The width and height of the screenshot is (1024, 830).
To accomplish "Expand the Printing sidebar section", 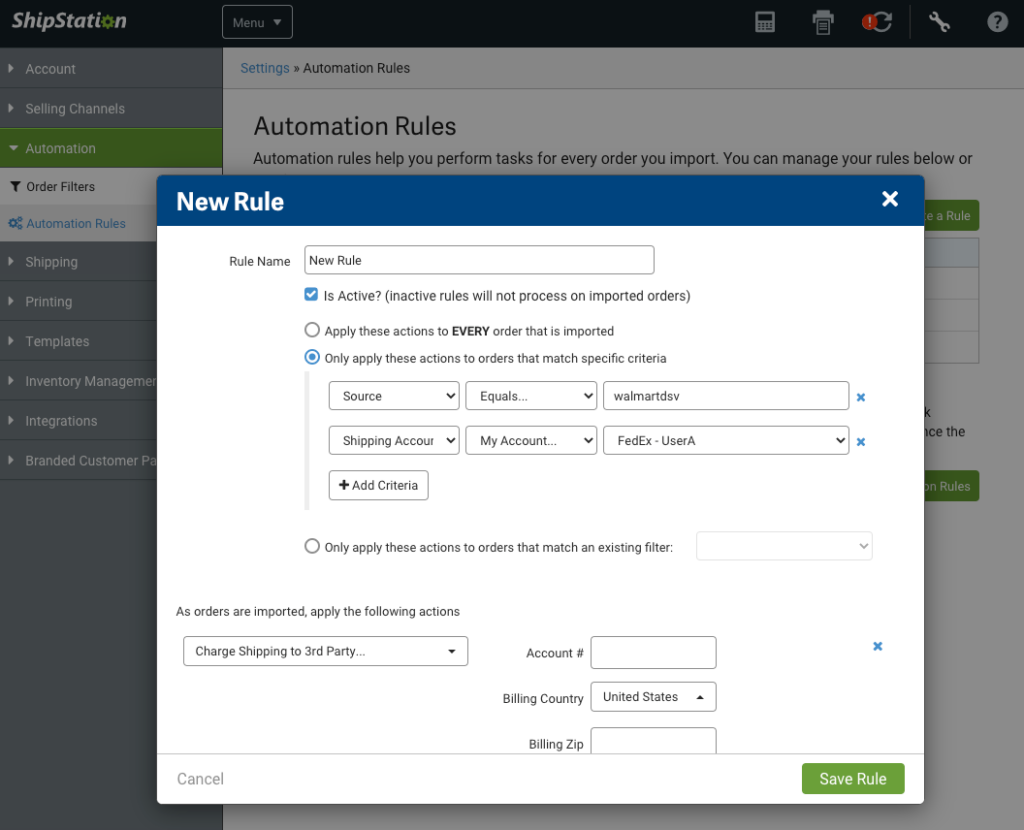I will [x=78, y=302].
